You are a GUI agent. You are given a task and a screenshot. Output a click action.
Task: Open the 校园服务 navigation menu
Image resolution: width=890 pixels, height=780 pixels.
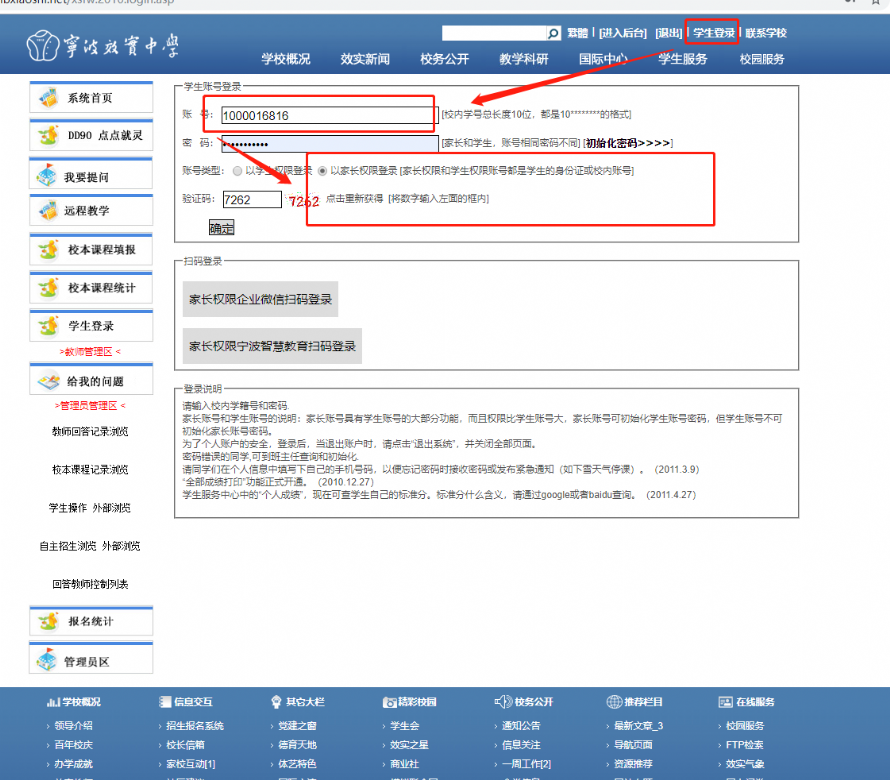coord(762,59)
